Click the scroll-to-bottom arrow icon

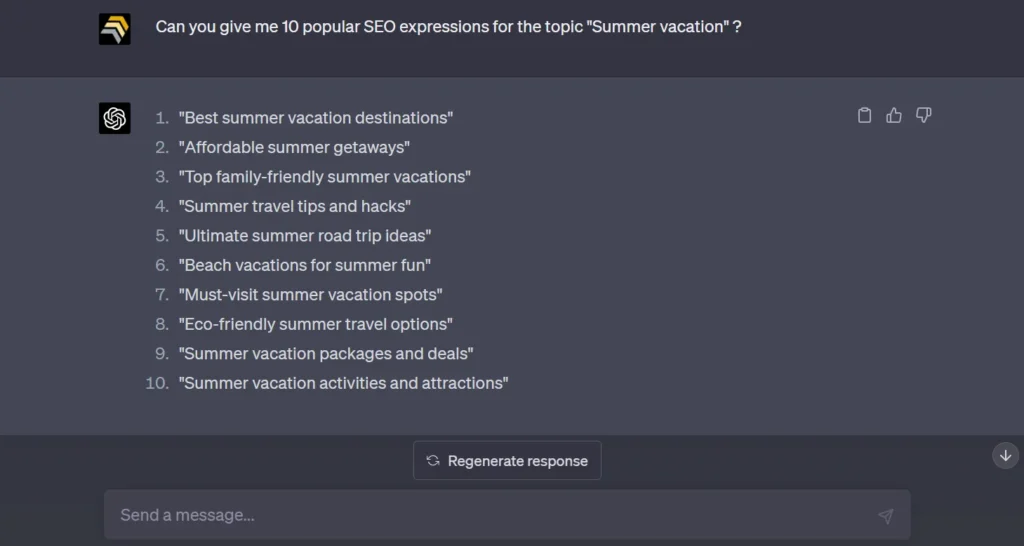(1006, 455)
